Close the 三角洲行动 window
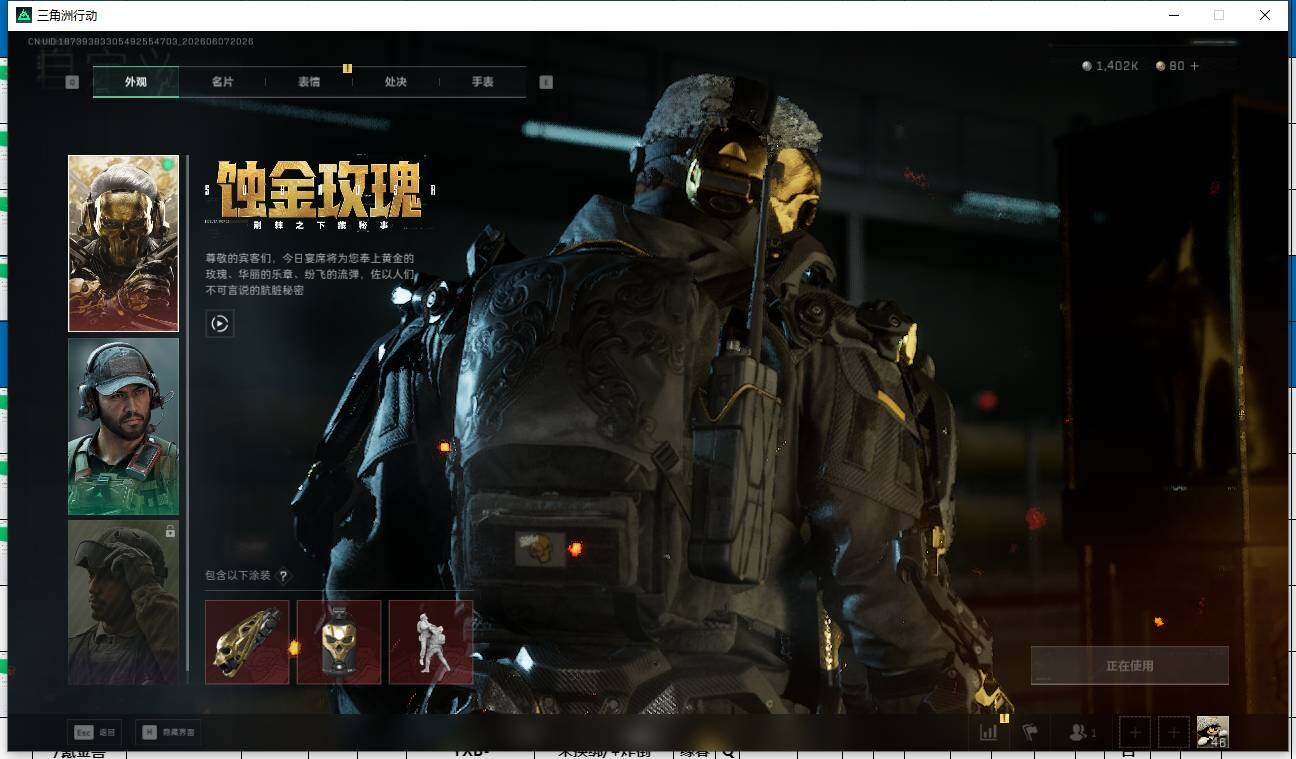The height and width of the screenshot is (759, 1296). coord(1265,15)
